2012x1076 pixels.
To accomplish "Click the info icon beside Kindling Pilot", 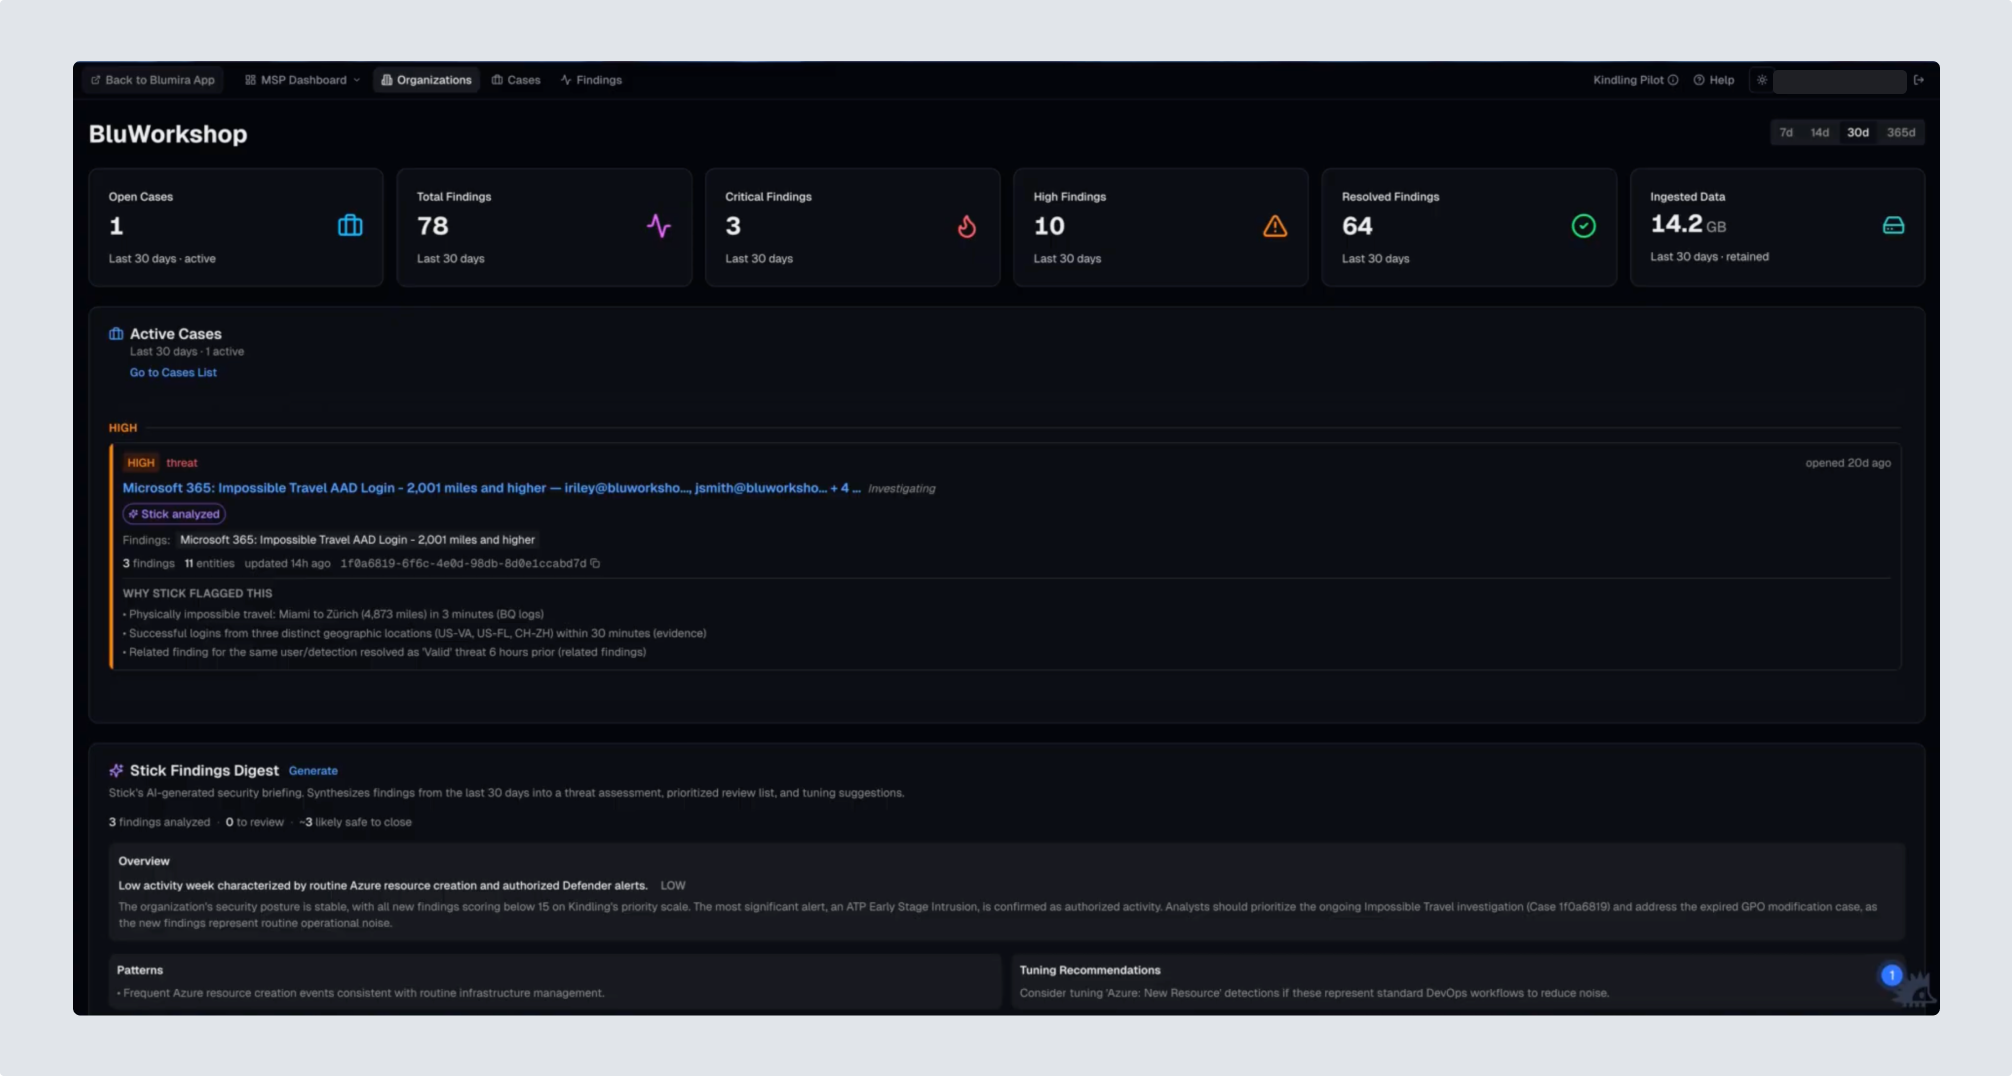I will tap(1673, 80).
